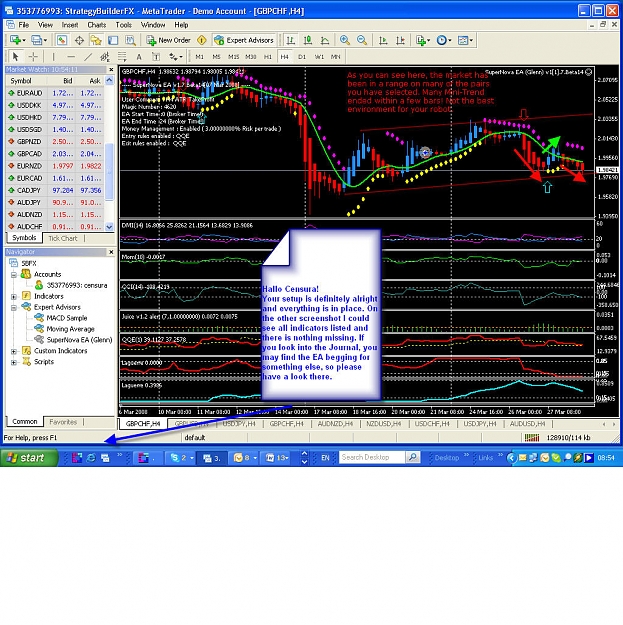The image size is (623, 625).
Task: Toggle the Data Window crosshair-circle icon
Action: (79, 40)
